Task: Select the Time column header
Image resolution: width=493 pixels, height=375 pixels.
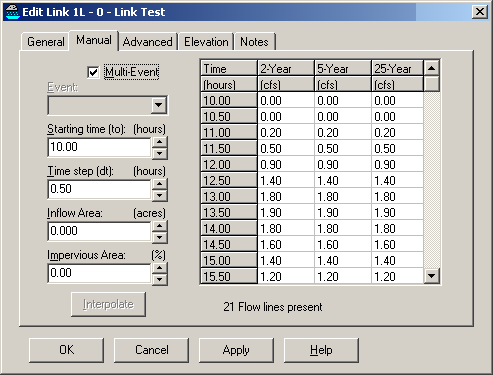Action: [229, 69]
